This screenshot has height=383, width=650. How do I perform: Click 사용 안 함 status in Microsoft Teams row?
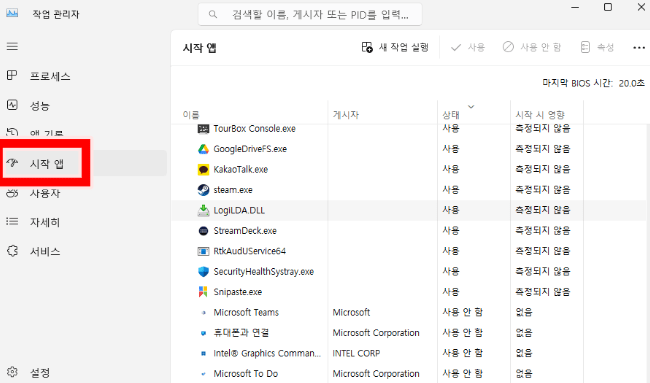click(x=463, y=312)
